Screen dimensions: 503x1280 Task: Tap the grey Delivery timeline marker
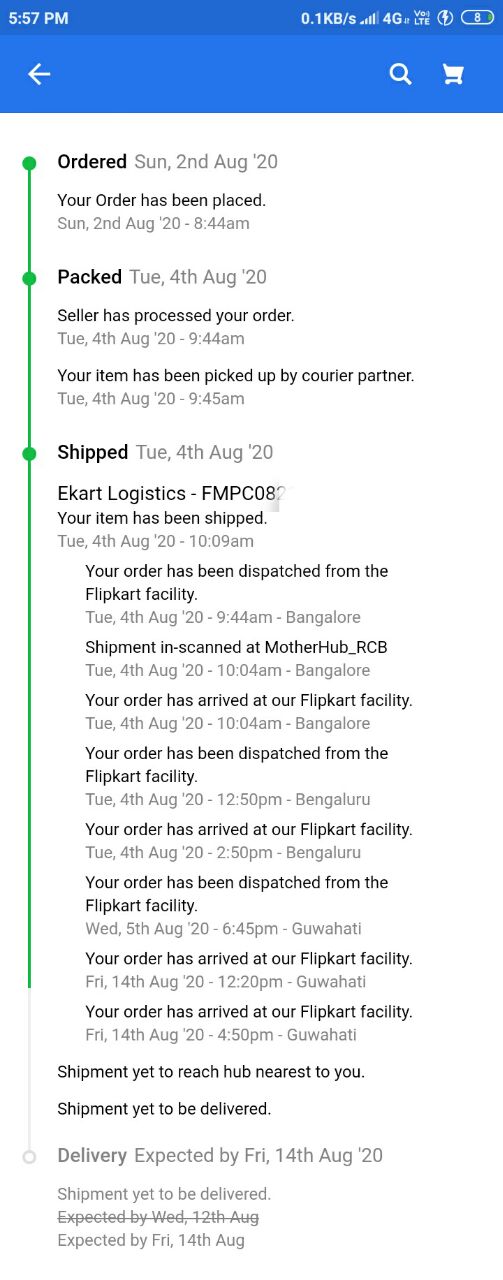click(x=29, y=1156)
